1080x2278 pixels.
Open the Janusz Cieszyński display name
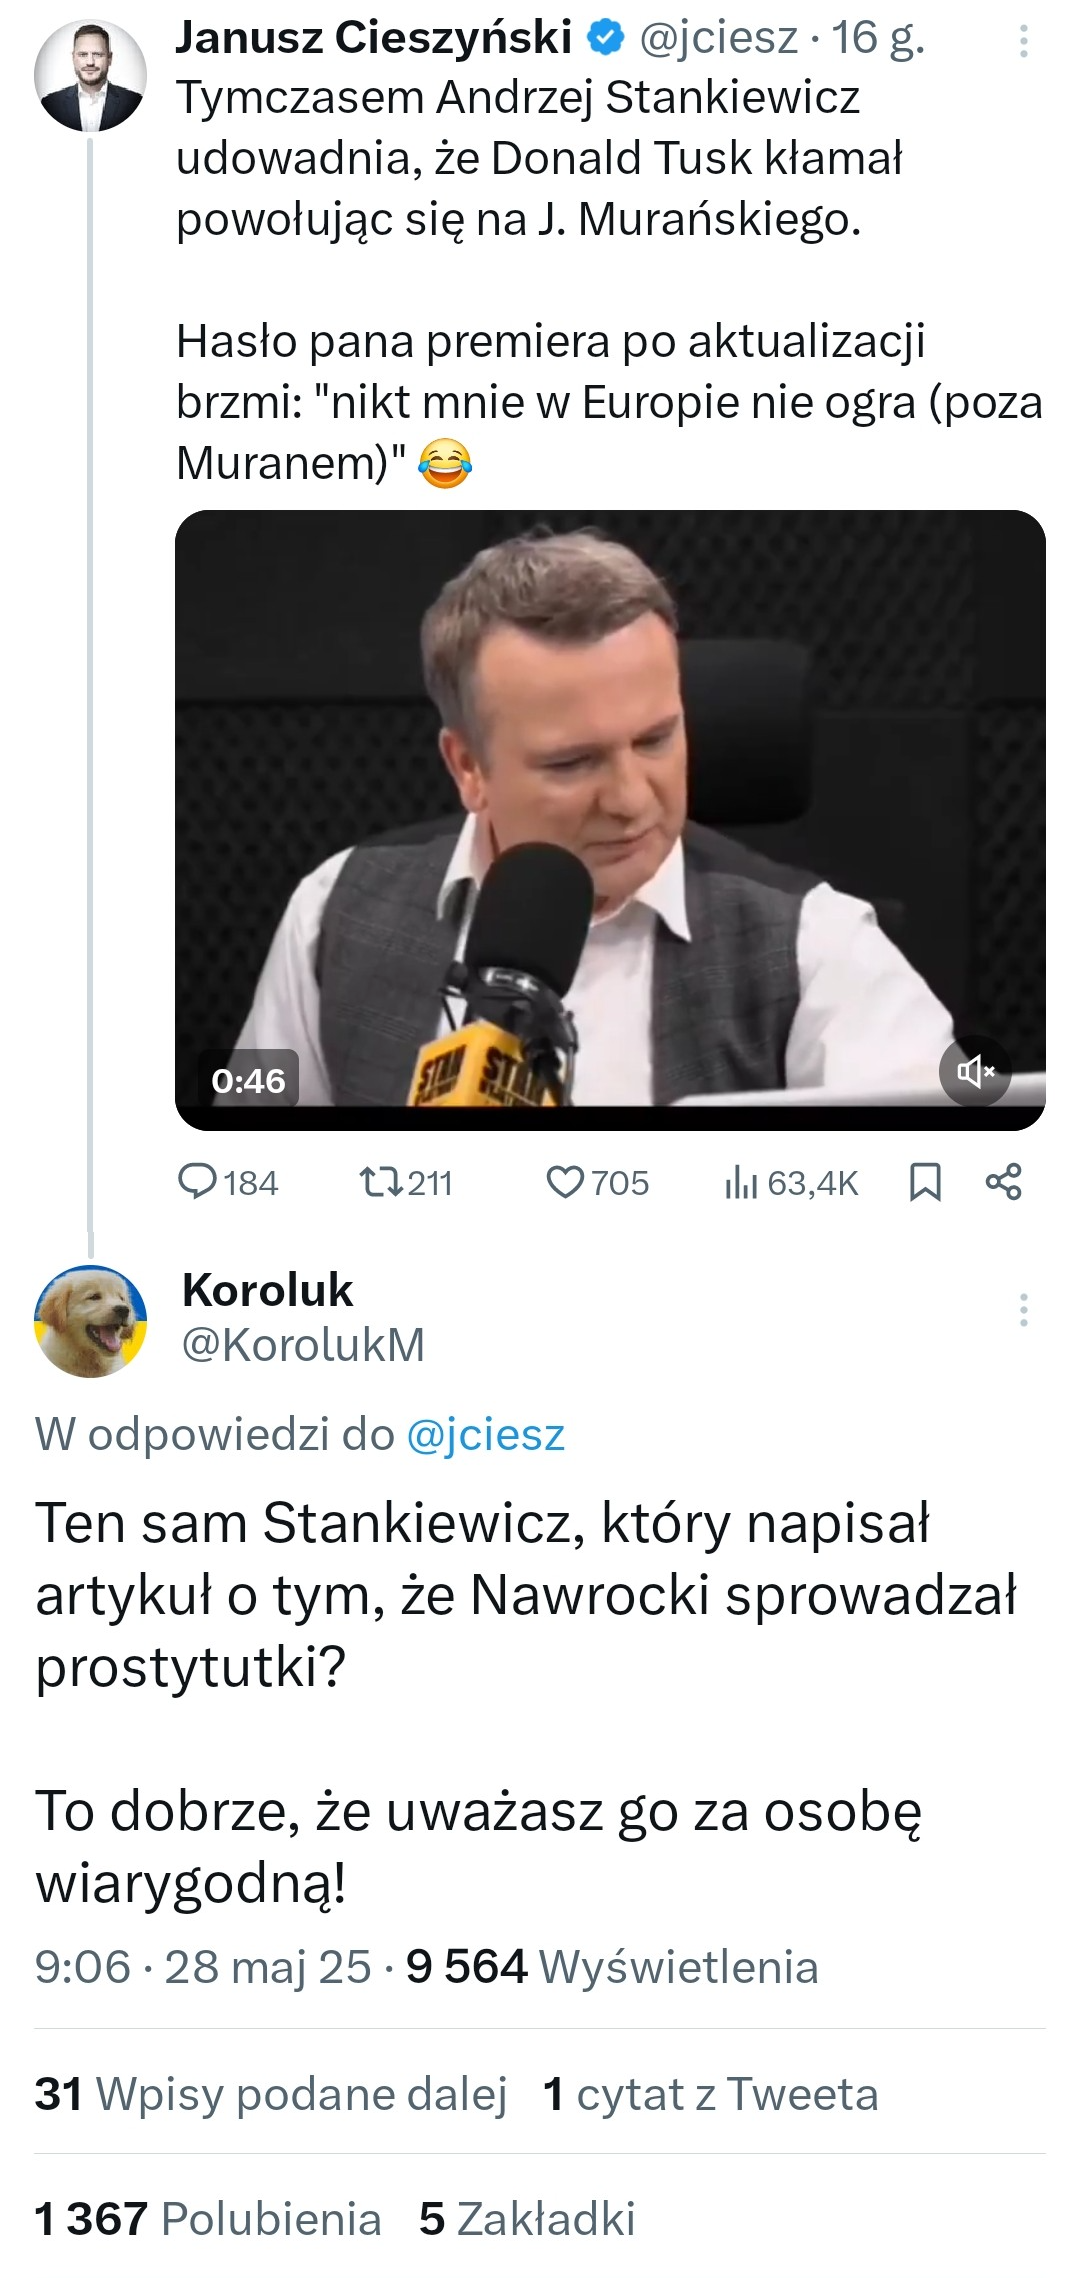tap(374, 38)
